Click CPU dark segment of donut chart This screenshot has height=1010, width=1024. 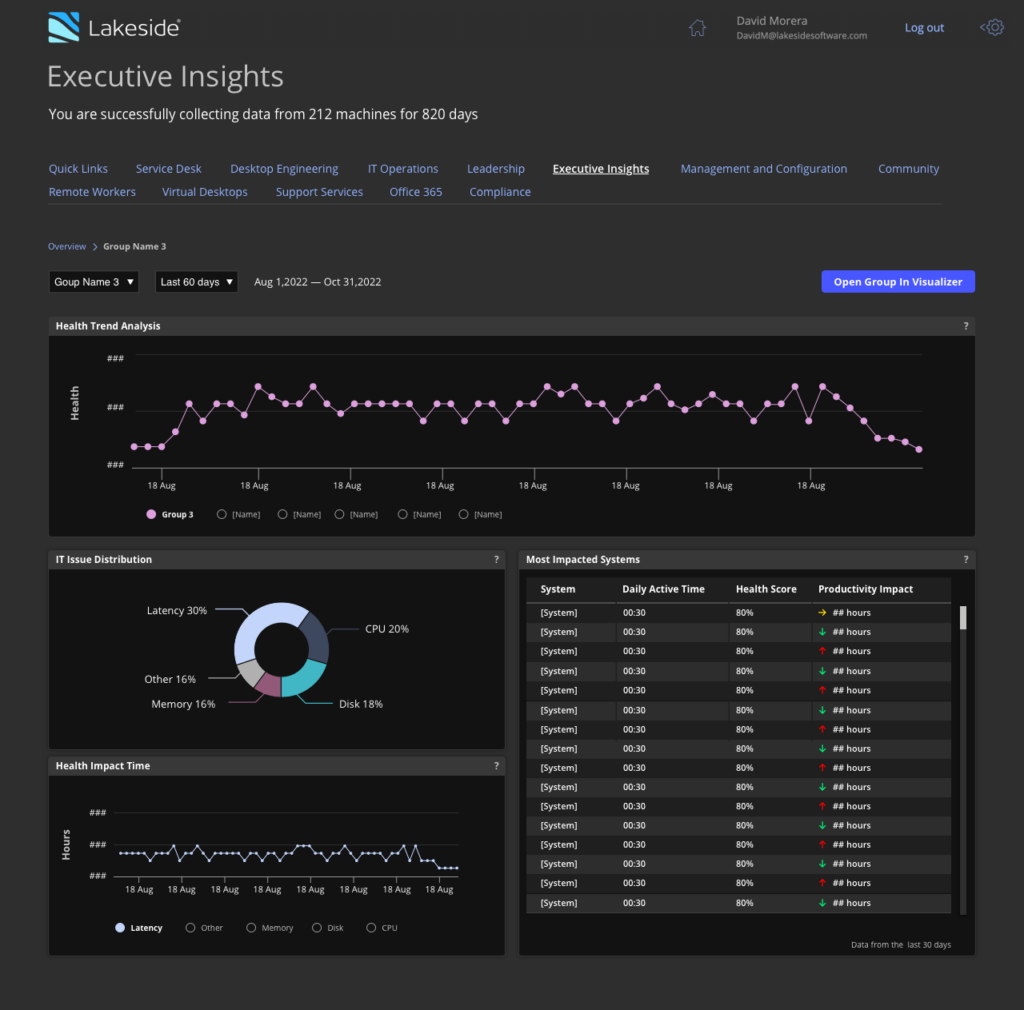[316, 638]
